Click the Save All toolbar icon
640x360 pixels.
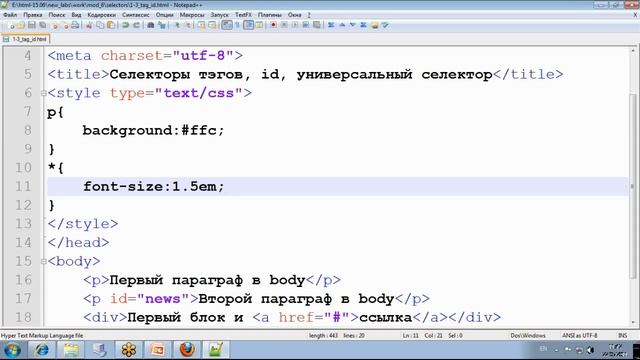[42, 25]
